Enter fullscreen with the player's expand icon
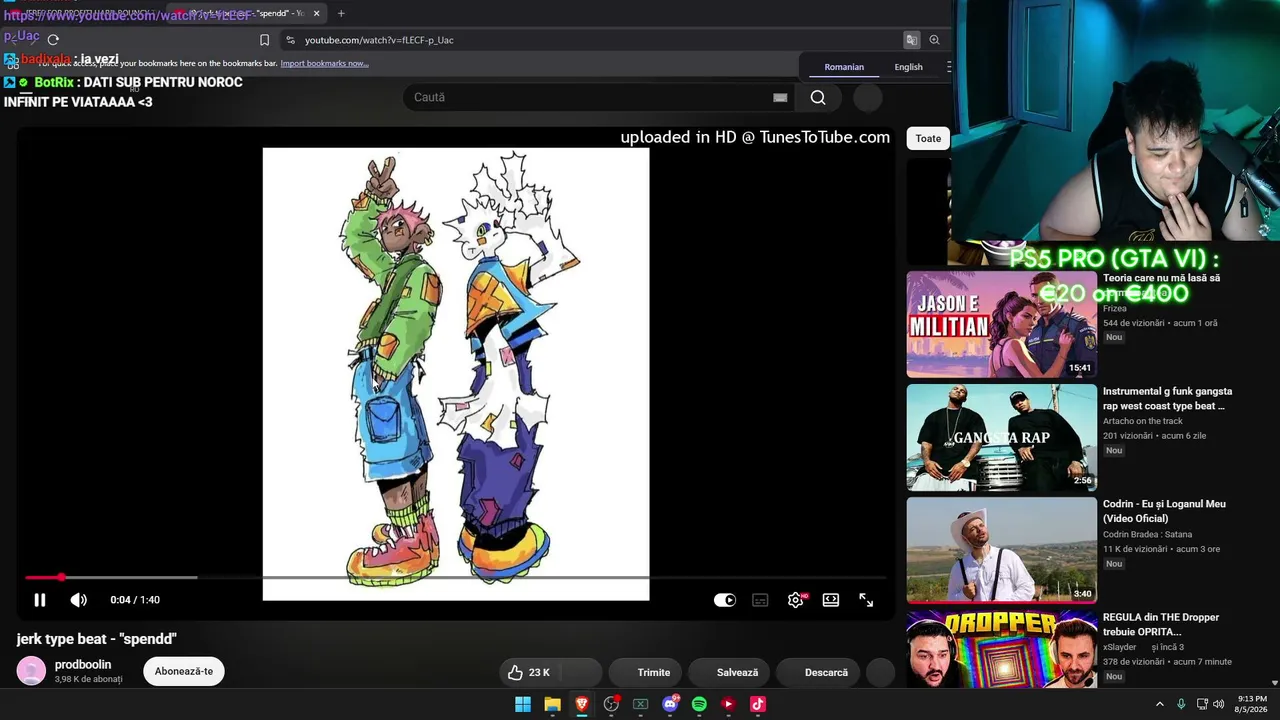 866,600
